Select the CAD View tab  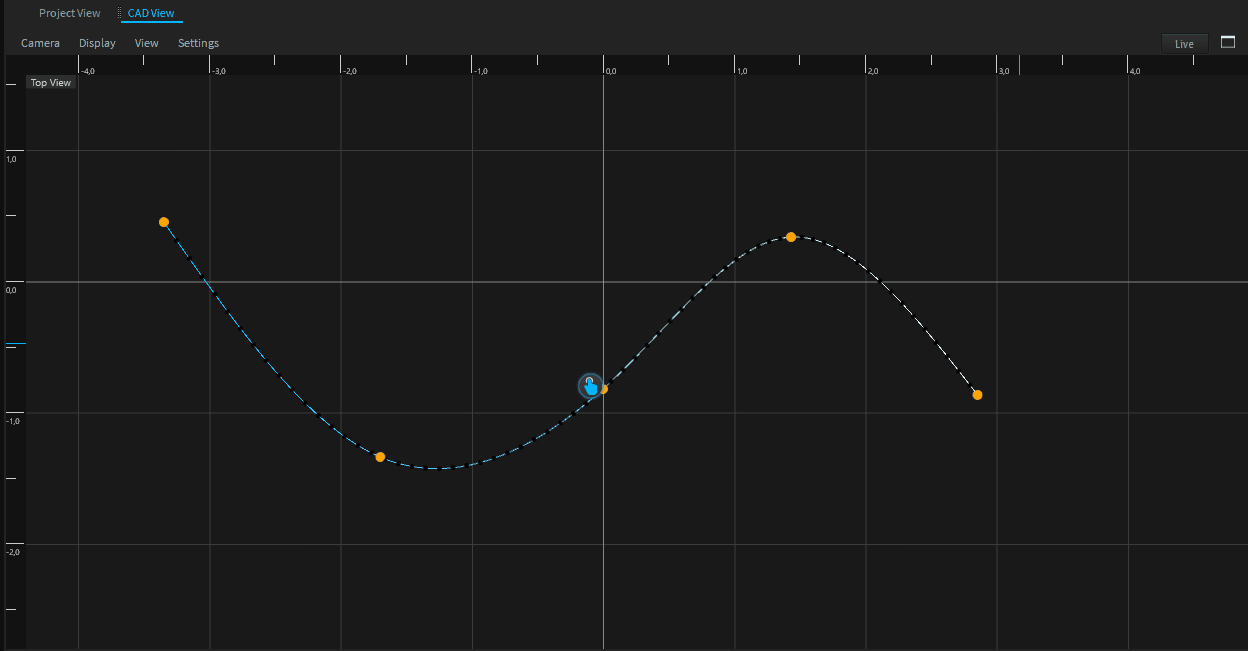(x=151, y=13)
